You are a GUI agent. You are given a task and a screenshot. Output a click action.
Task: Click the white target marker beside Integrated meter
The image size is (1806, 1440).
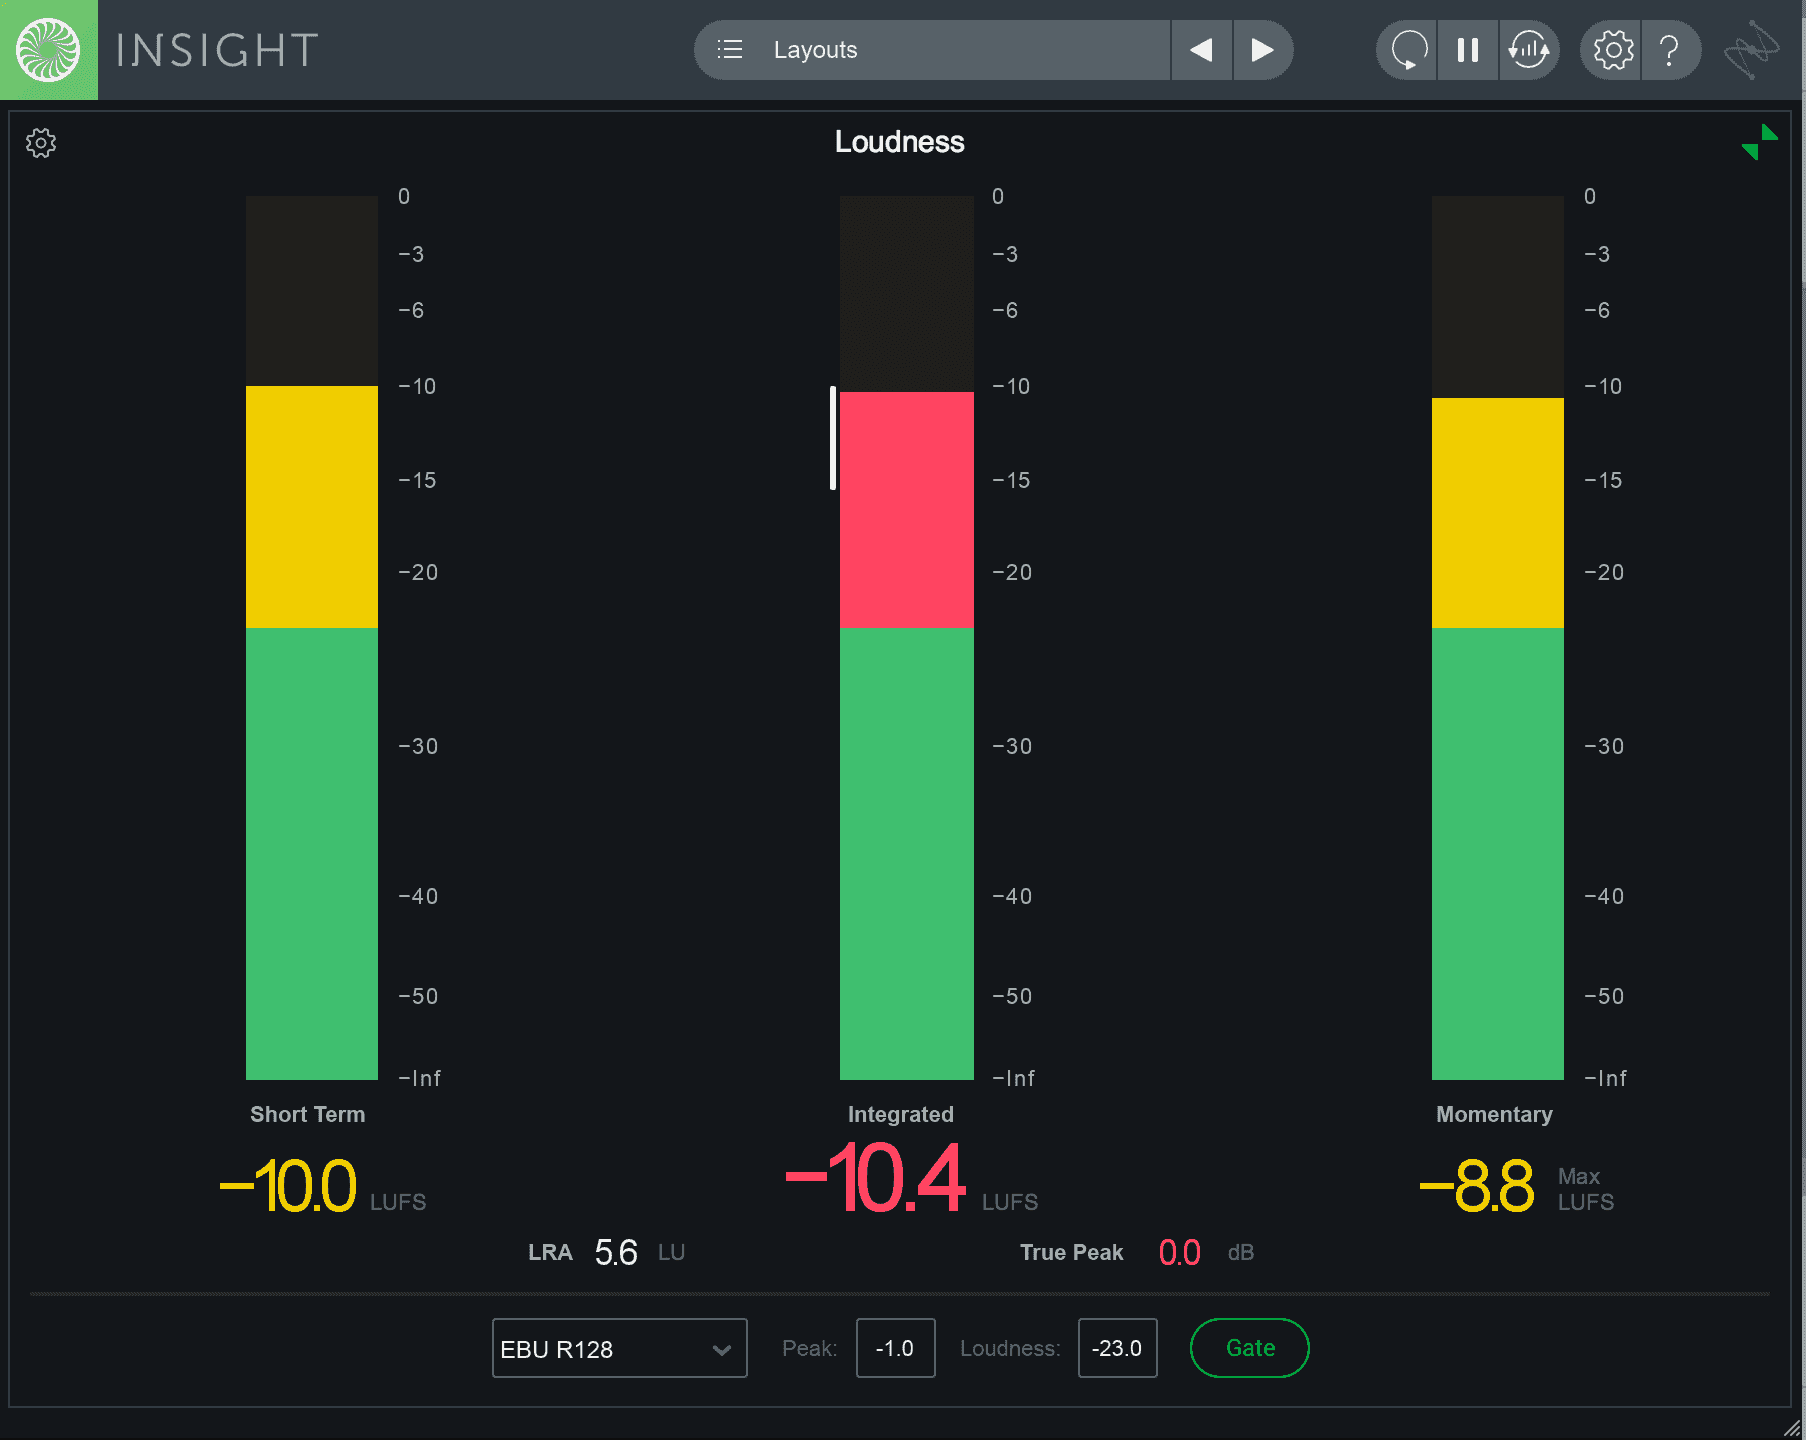tap(833, 438)
